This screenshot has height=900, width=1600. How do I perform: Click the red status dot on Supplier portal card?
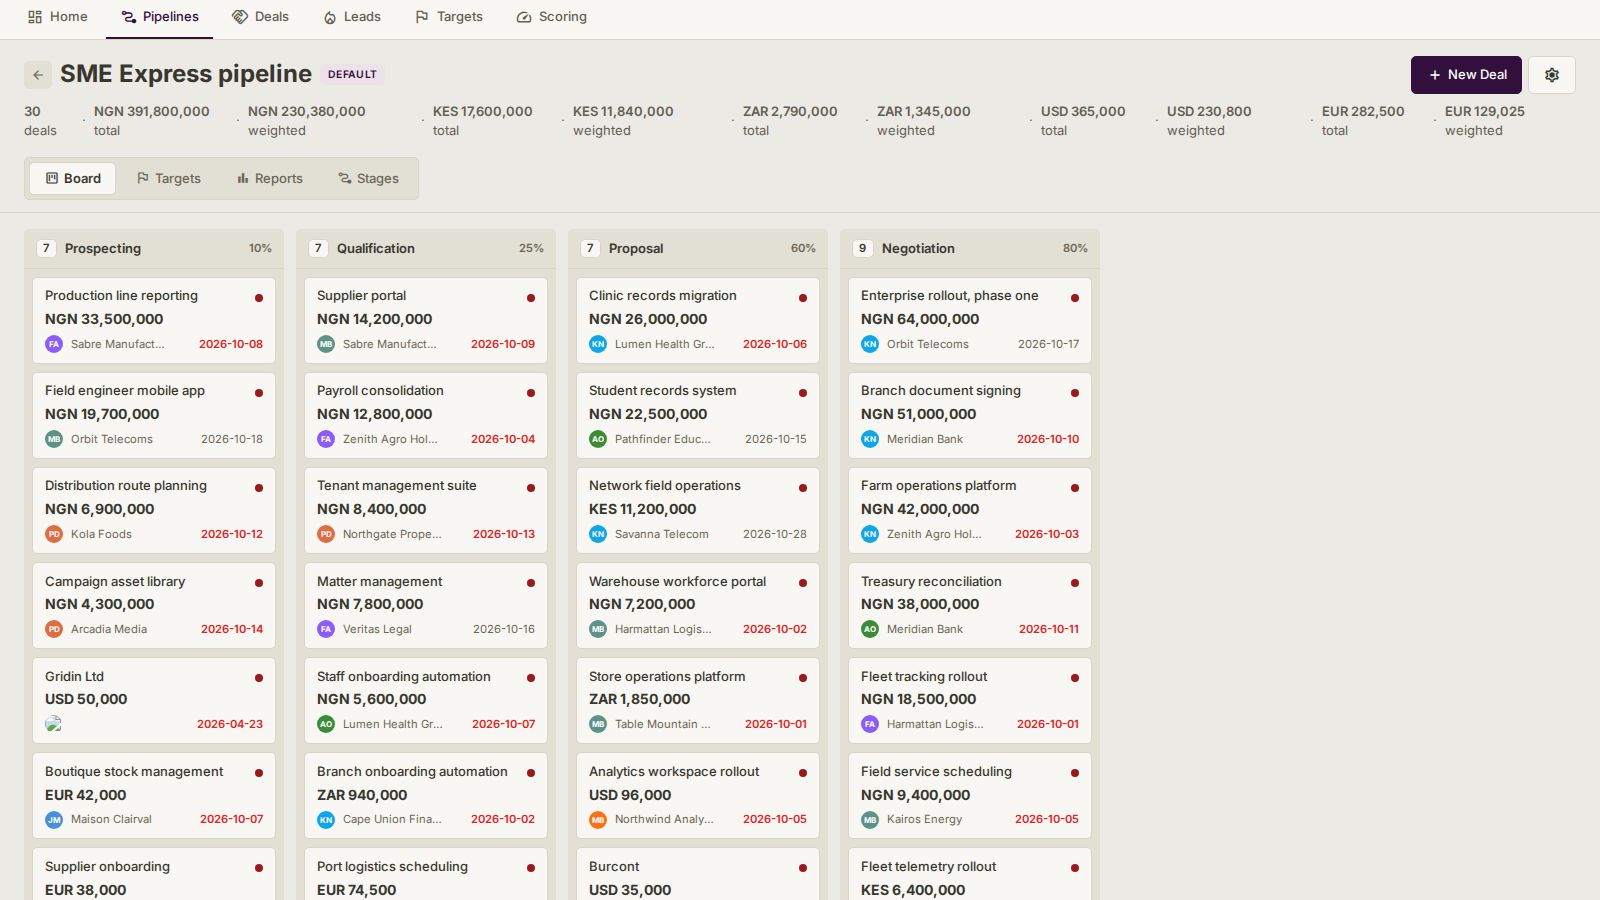[x=531, y=298]
